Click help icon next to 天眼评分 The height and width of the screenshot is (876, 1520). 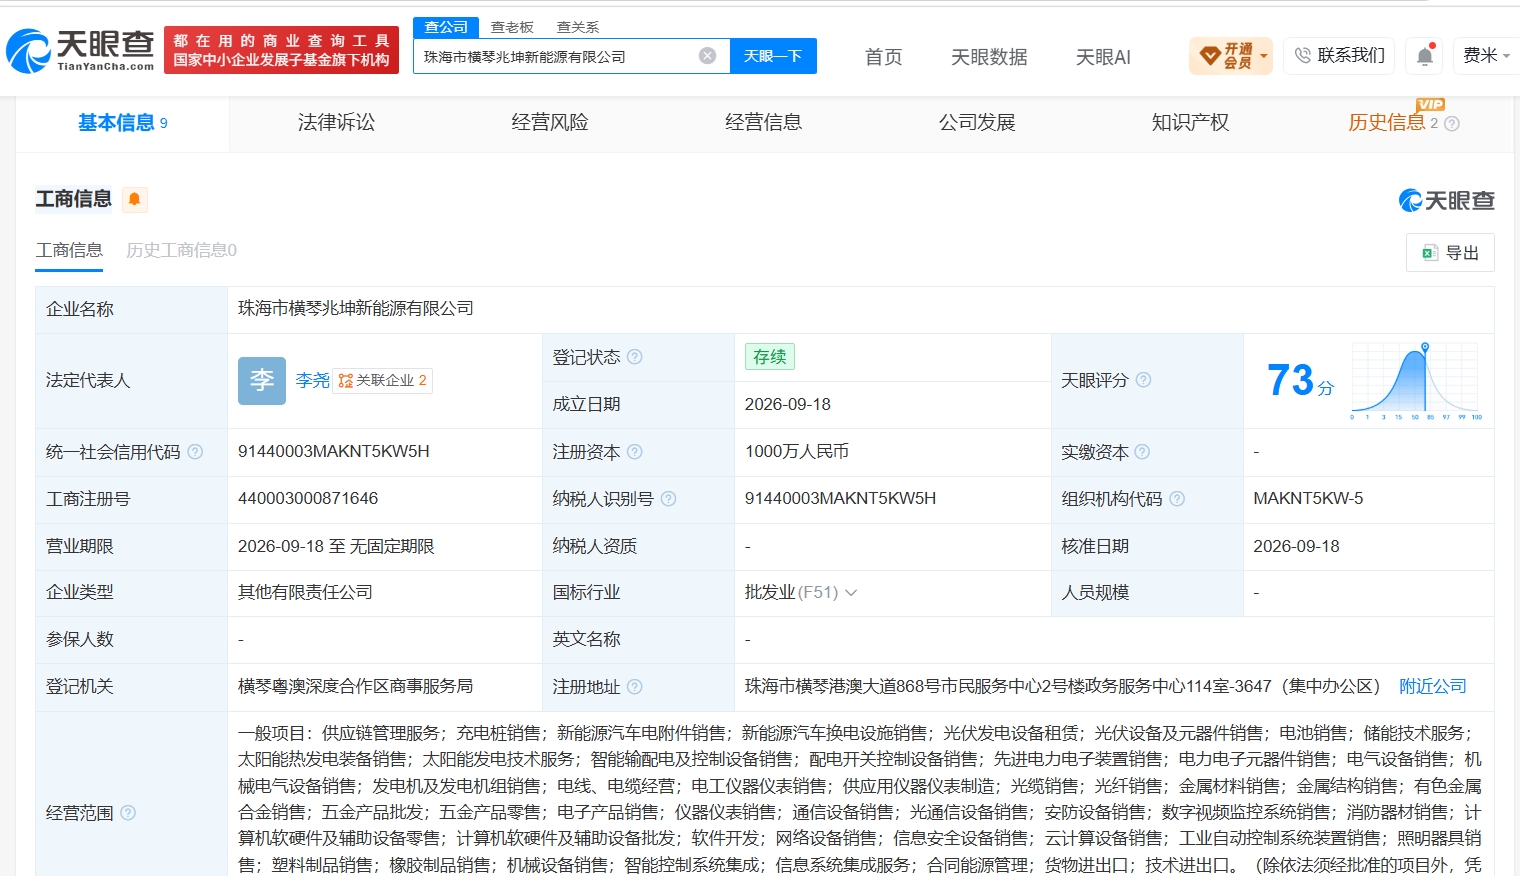point(1143,380)
